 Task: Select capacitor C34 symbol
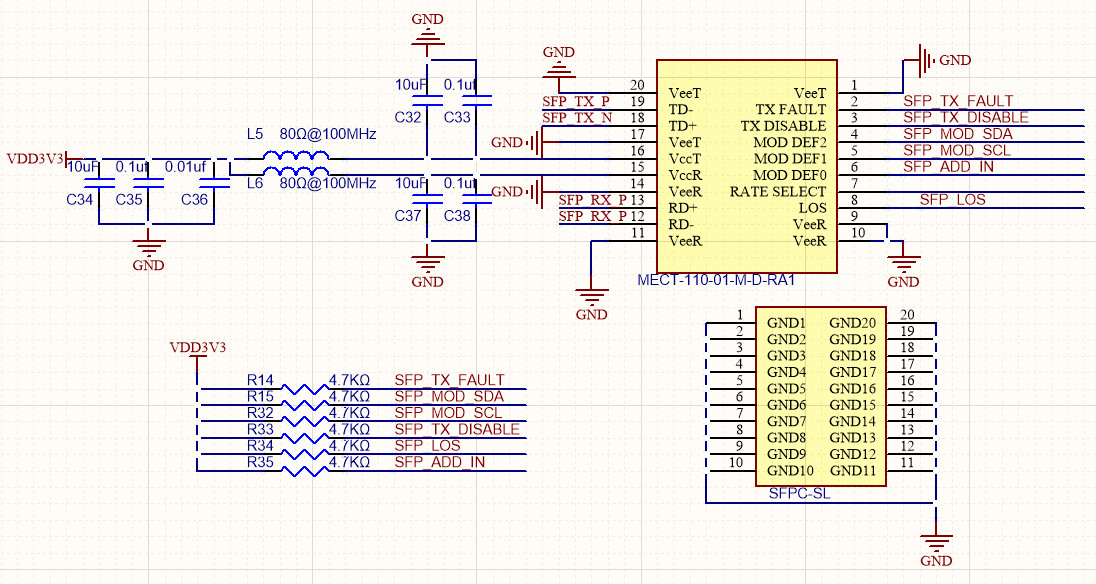tap(99, 184)
